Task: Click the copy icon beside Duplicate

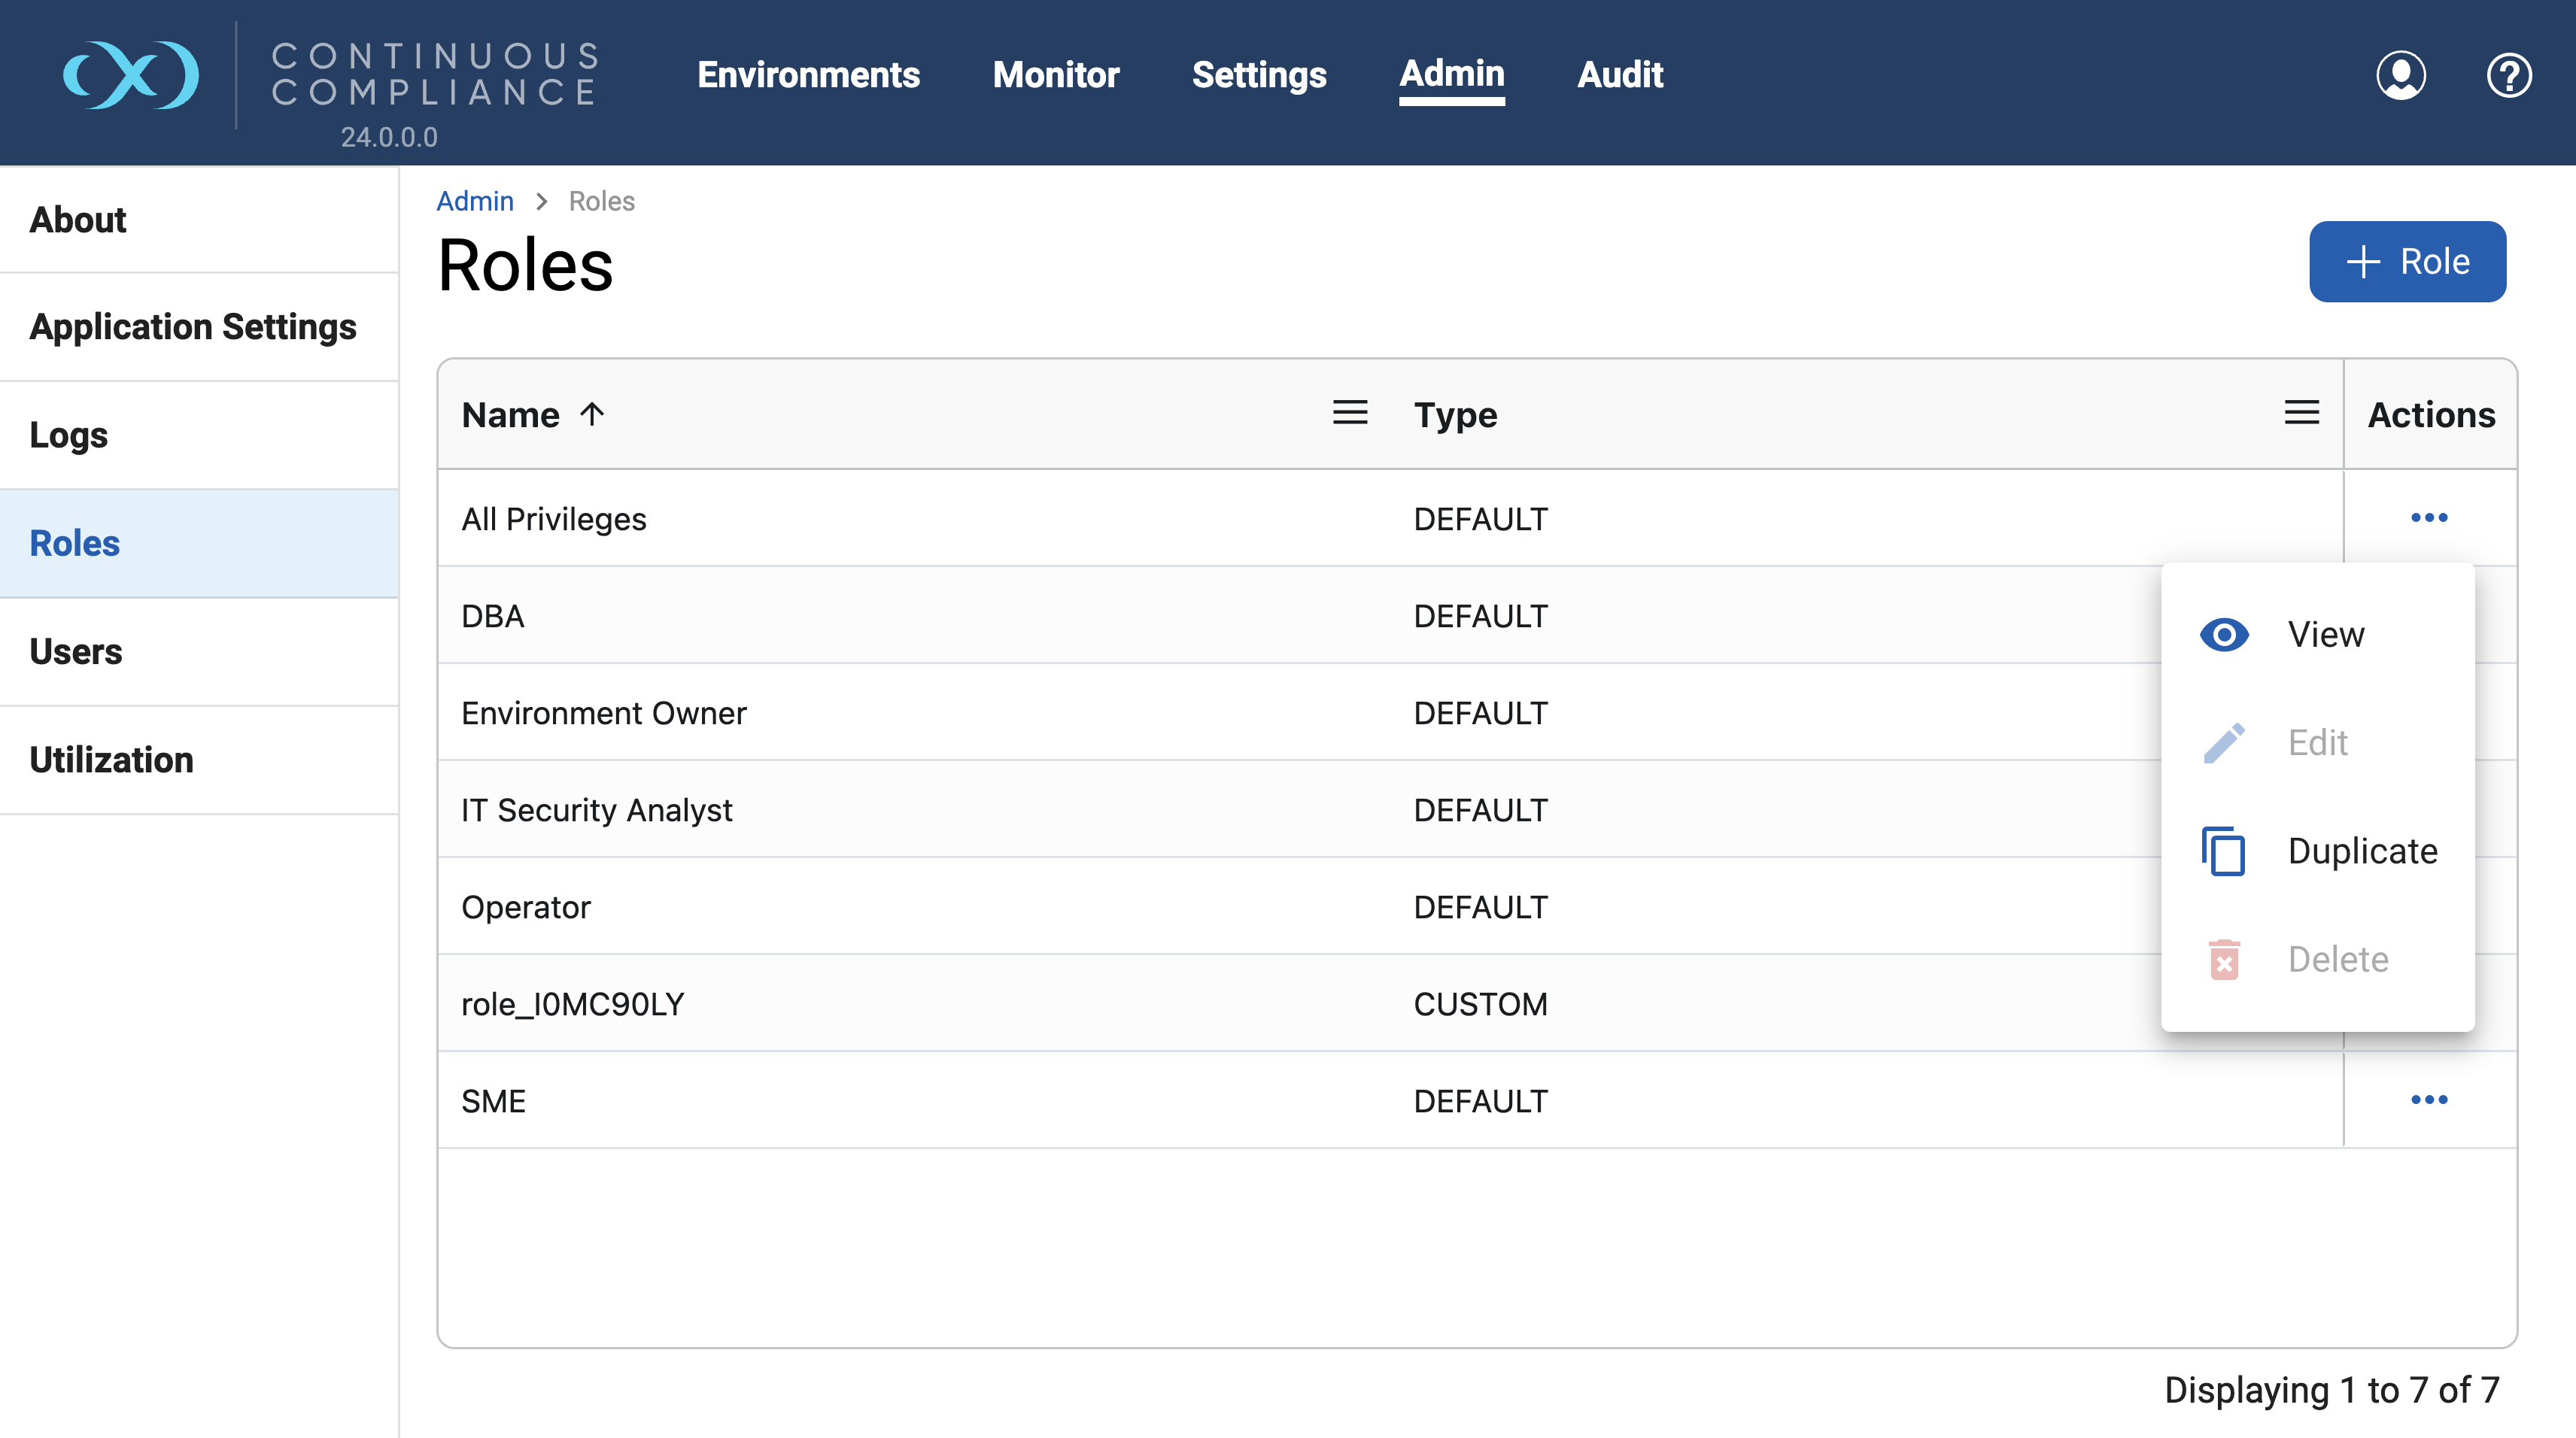Action: [x=2223, y=851]
